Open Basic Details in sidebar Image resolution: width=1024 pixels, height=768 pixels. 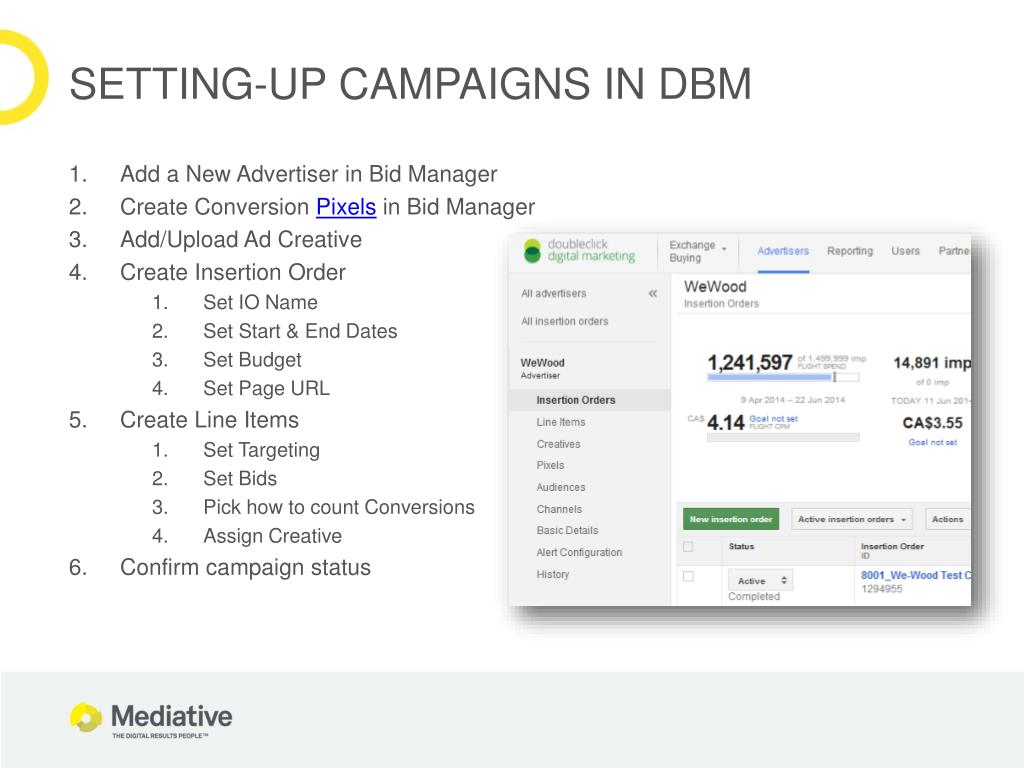coord(568,531)
